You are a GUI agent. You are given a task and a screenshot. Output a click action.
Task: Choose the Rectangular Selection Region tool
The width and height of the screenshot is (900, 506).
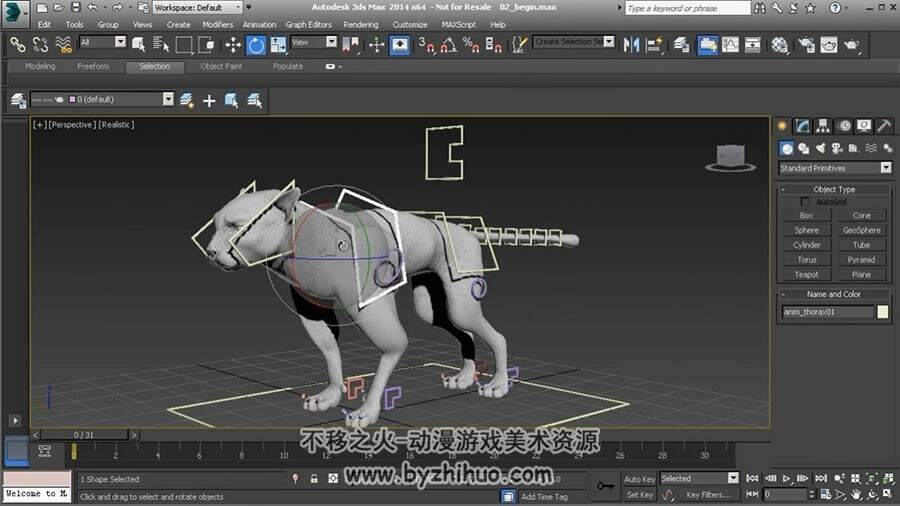click(x=184, y=44)
